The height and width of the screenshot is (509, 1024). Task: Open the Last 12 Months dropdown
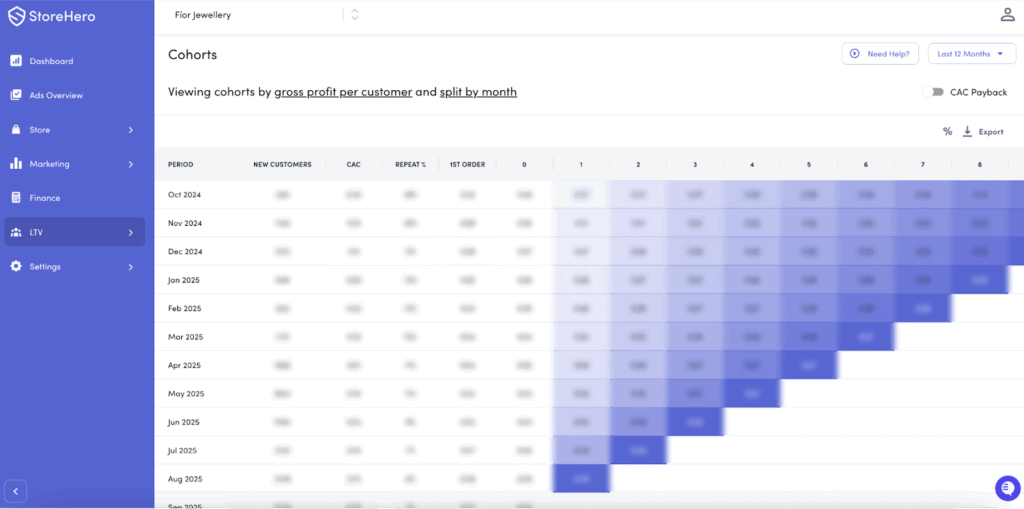click(972, 54)
